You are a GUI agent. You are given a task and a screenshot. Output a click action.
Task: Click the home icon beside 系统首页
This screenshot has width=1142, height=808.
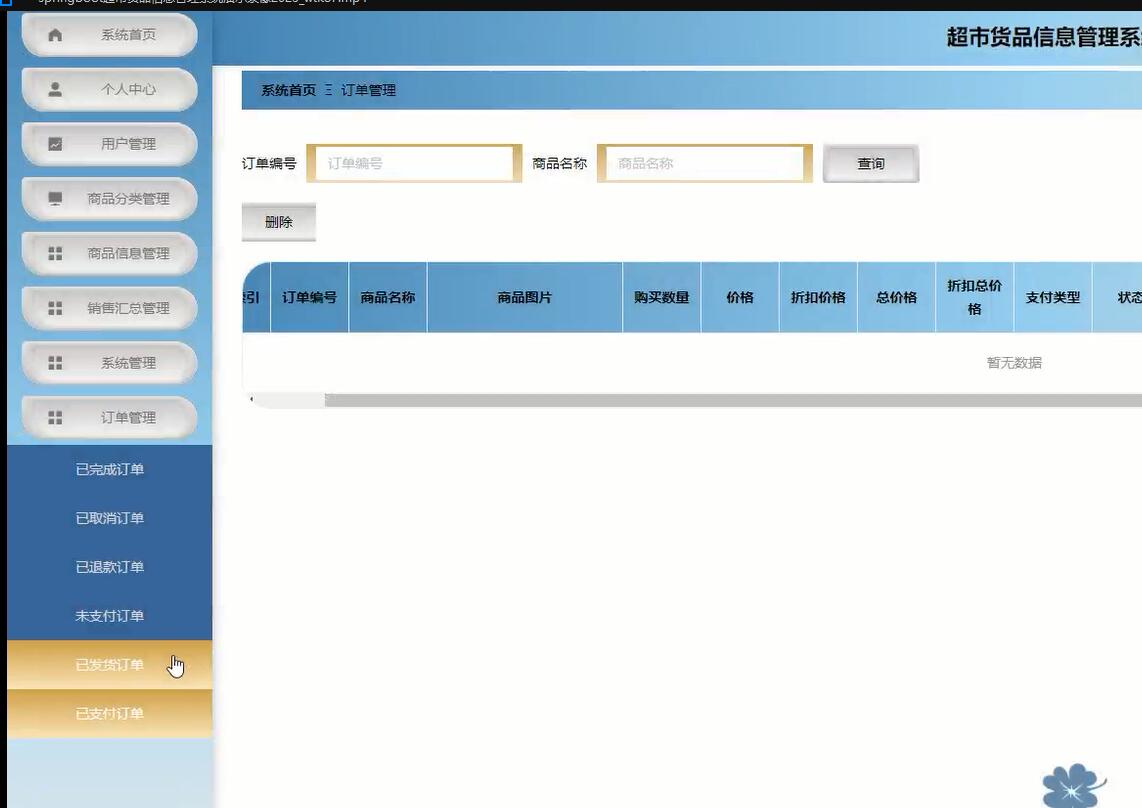click(55, 34)
